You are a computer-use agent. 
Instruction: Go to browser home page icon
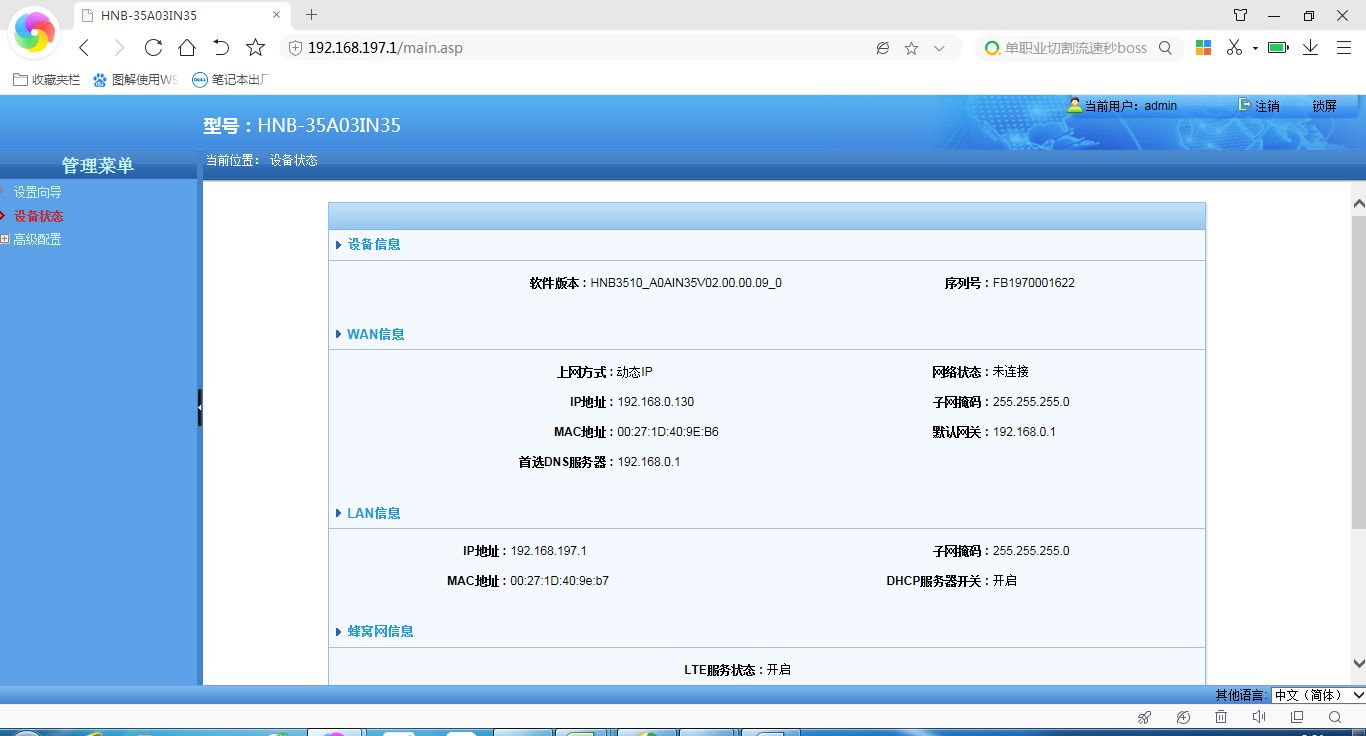pos(187,48)
